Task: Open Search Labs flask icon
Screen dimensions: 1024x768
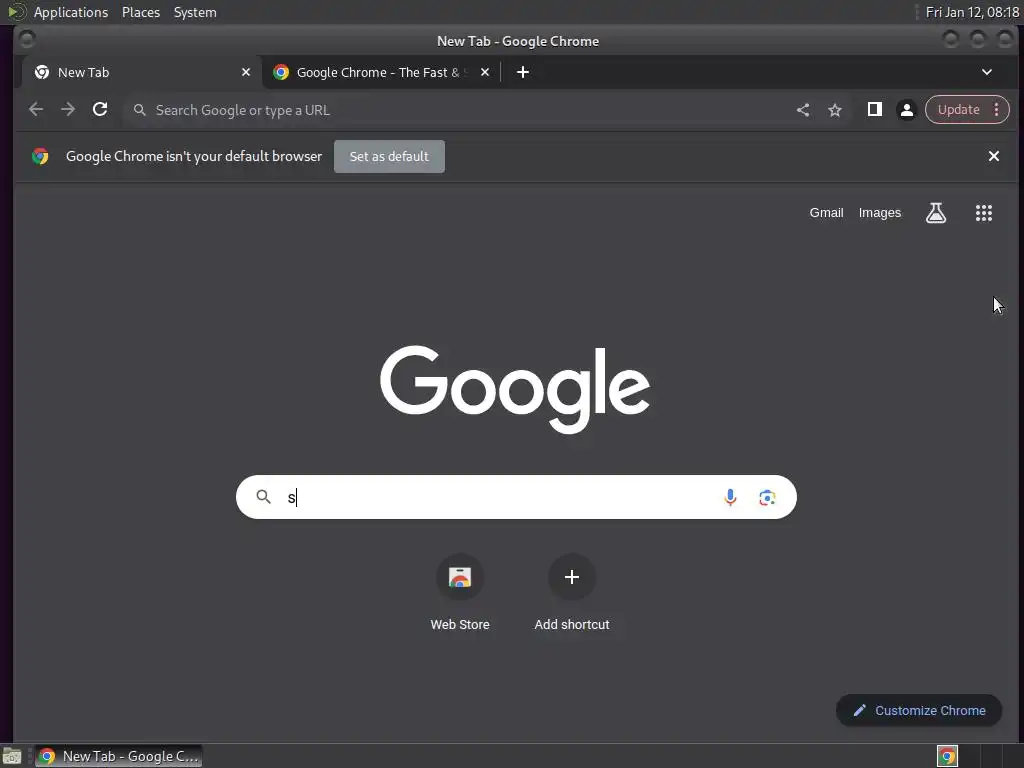Action: pos(936,213)
